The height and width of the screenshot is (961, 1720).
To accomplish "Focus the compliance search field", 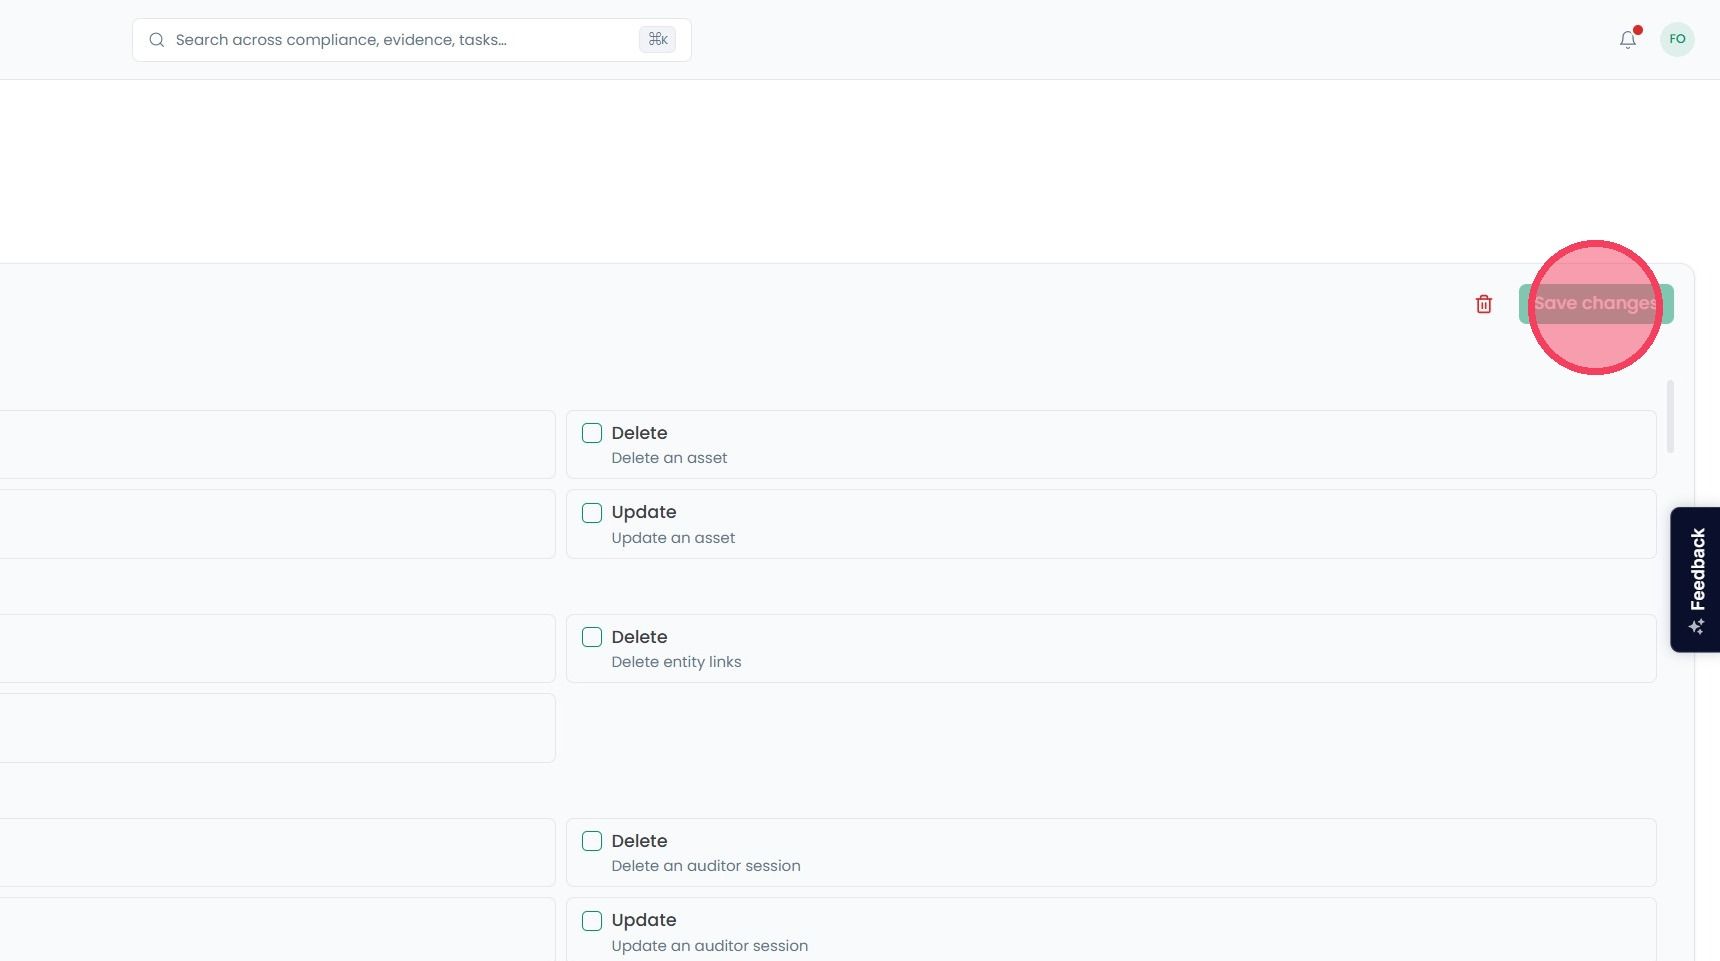I will 412,40.
